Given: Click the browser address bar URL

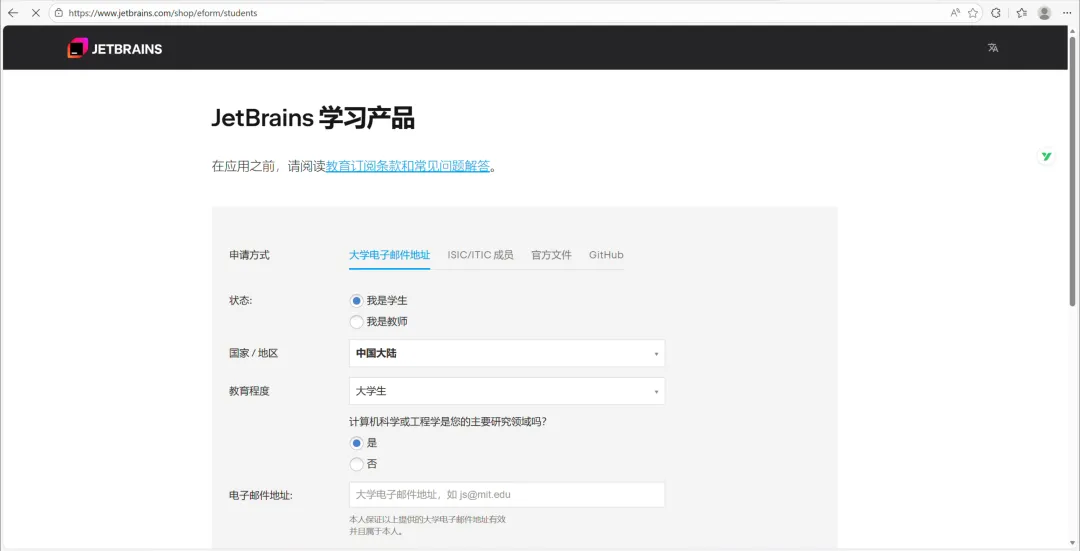Looking at the screenshot, I should 163,12.
